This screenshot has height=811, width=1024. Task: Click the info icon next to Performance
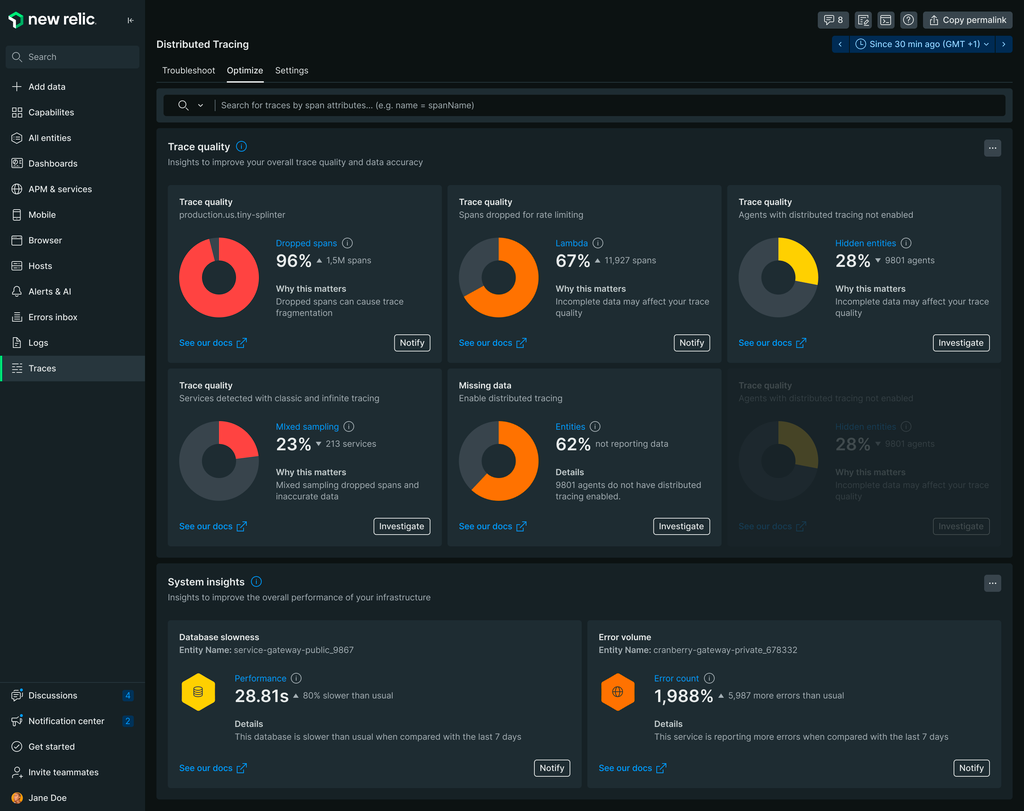(x=296, y=678)
